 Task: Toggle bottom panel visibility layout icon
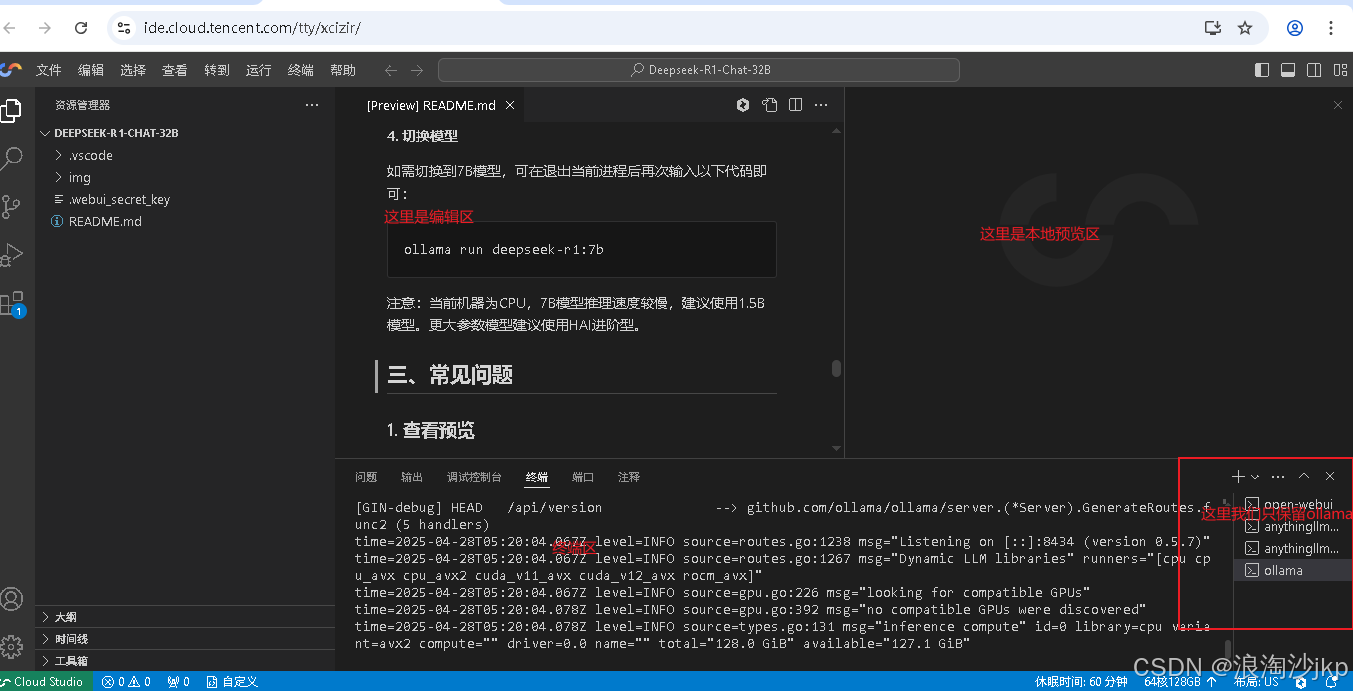coord(1288,70)
